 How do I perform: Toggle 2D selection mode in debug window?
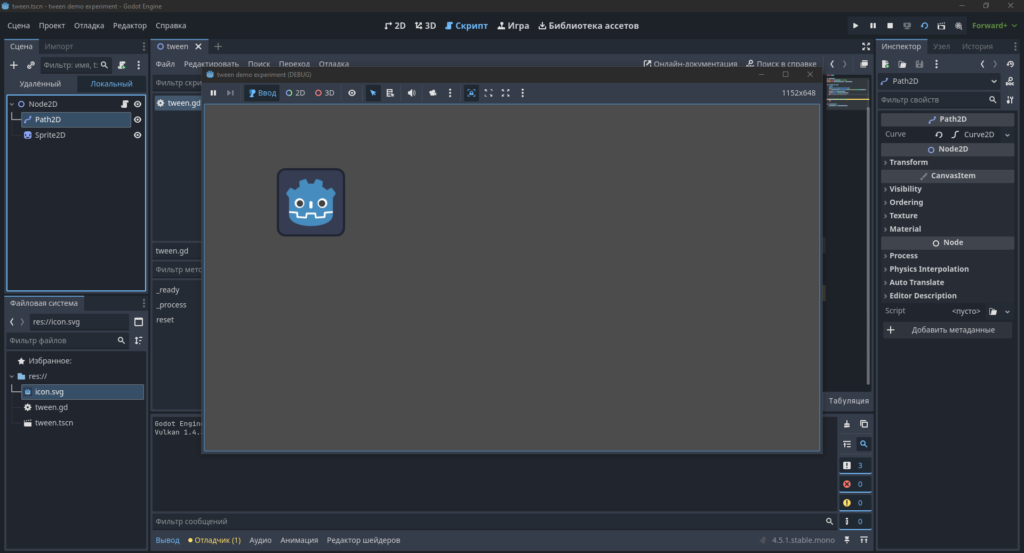pyautogui.click(x=295, y=93)
